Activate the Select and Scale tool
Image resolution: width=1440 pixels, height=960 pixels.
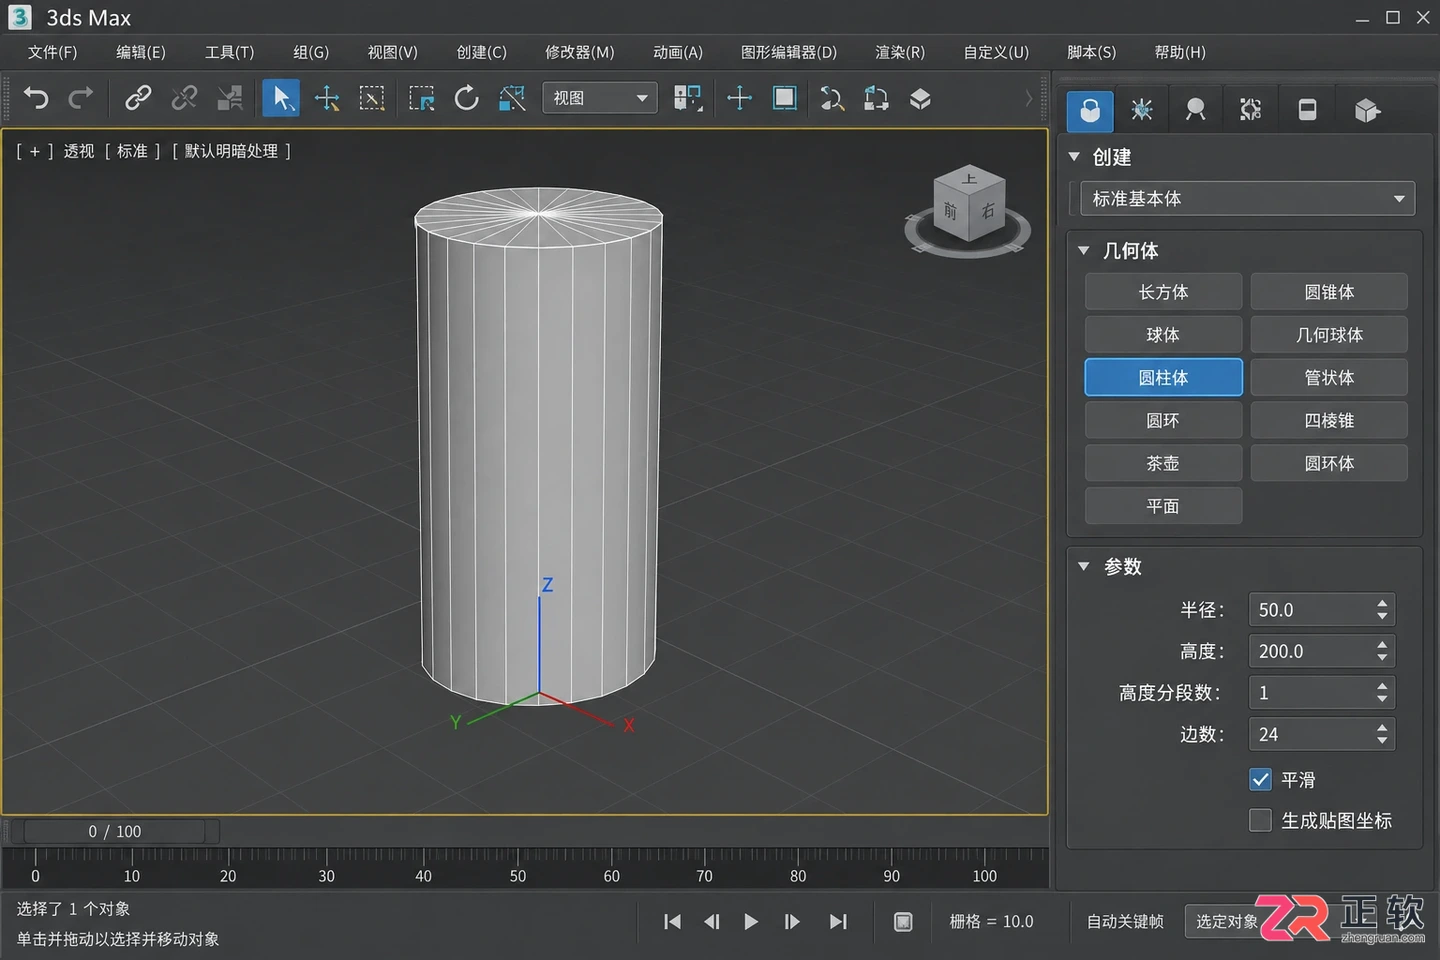click(x=512, y=98)
